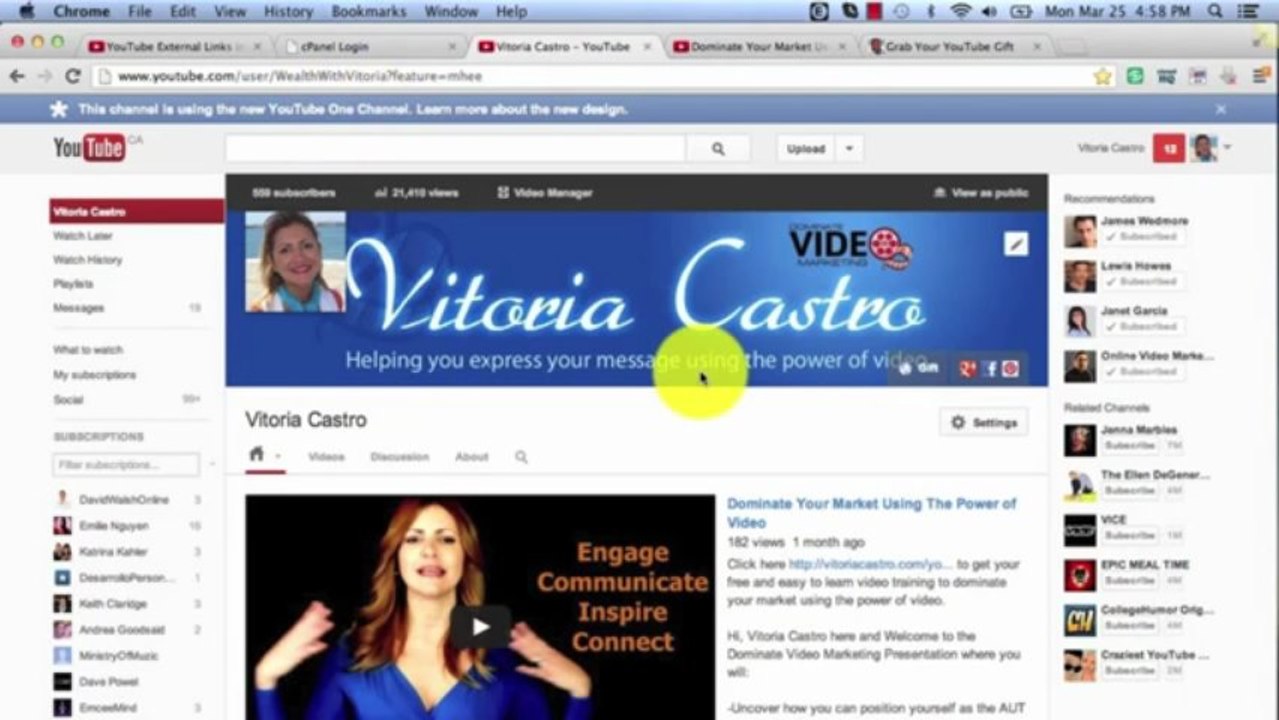Open macOS Spotlight search icon

(1215, 12)
